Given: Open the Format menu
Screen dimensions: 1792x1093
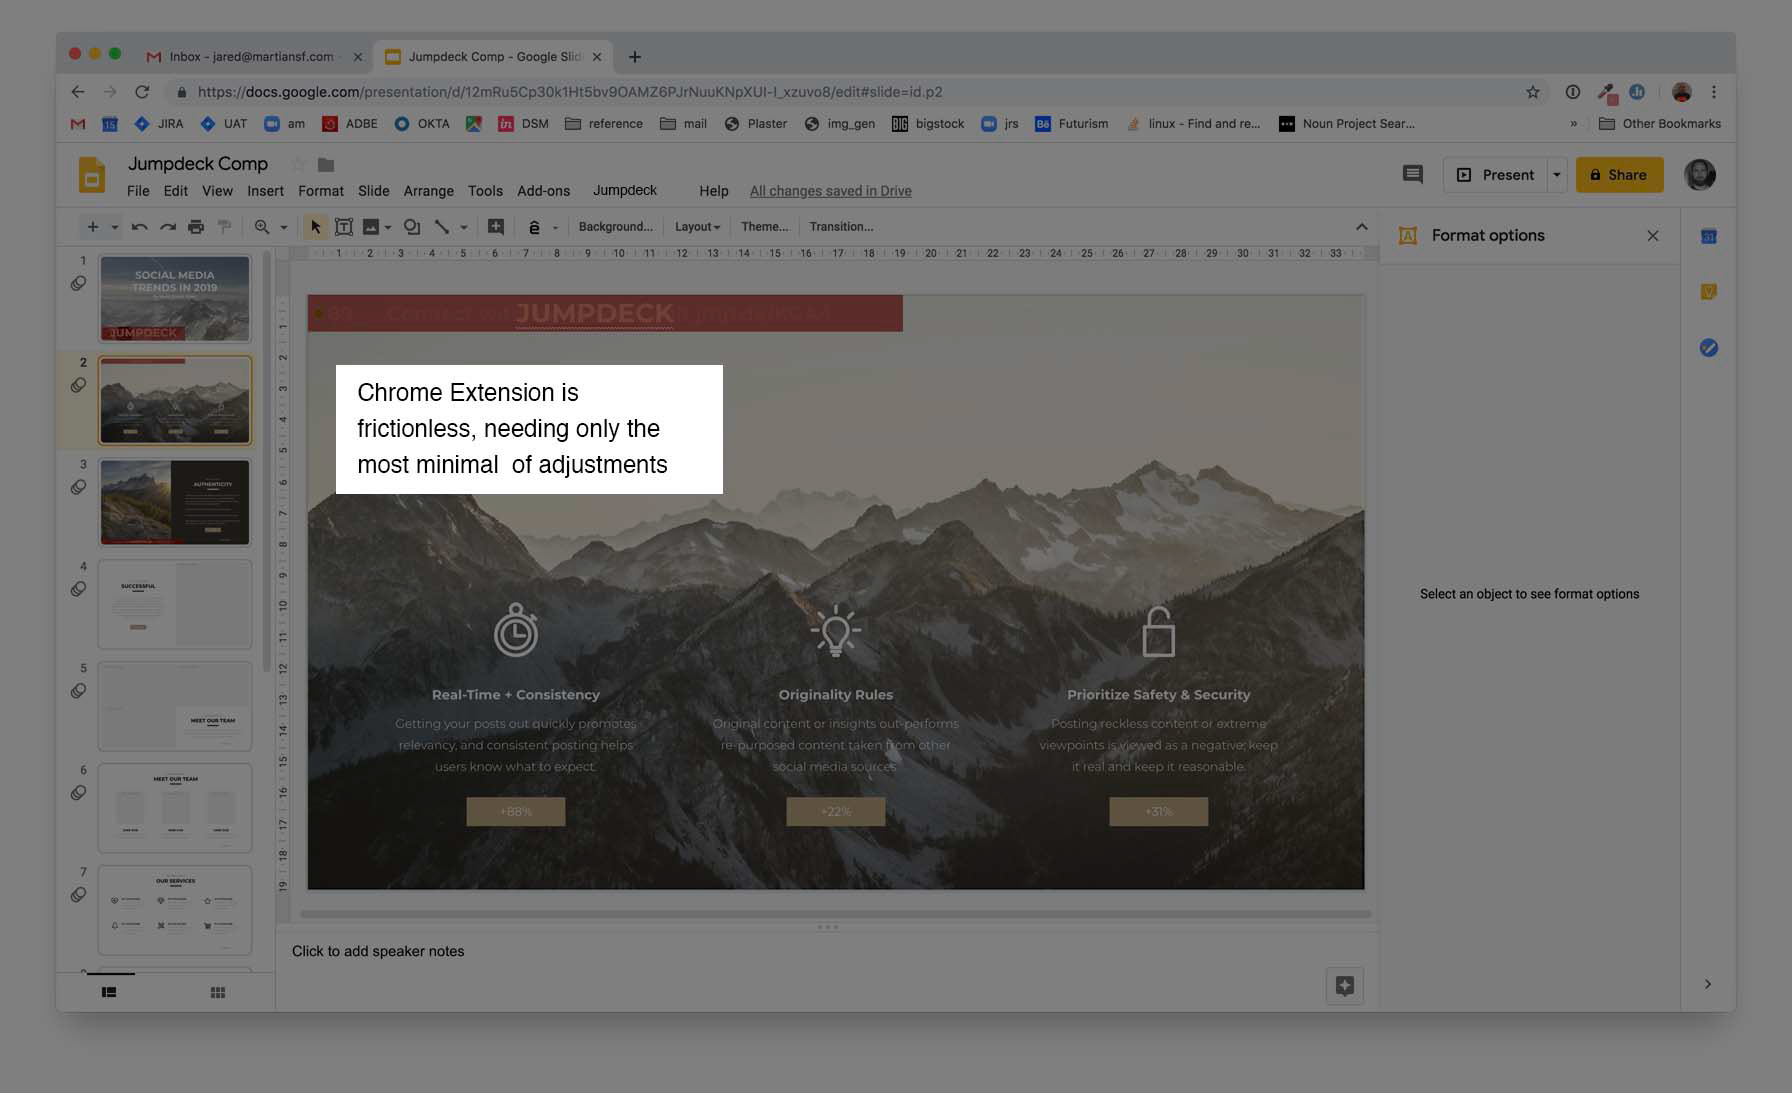Looking at the screenshot, I should pyautogui.click(x=321, y=191).
